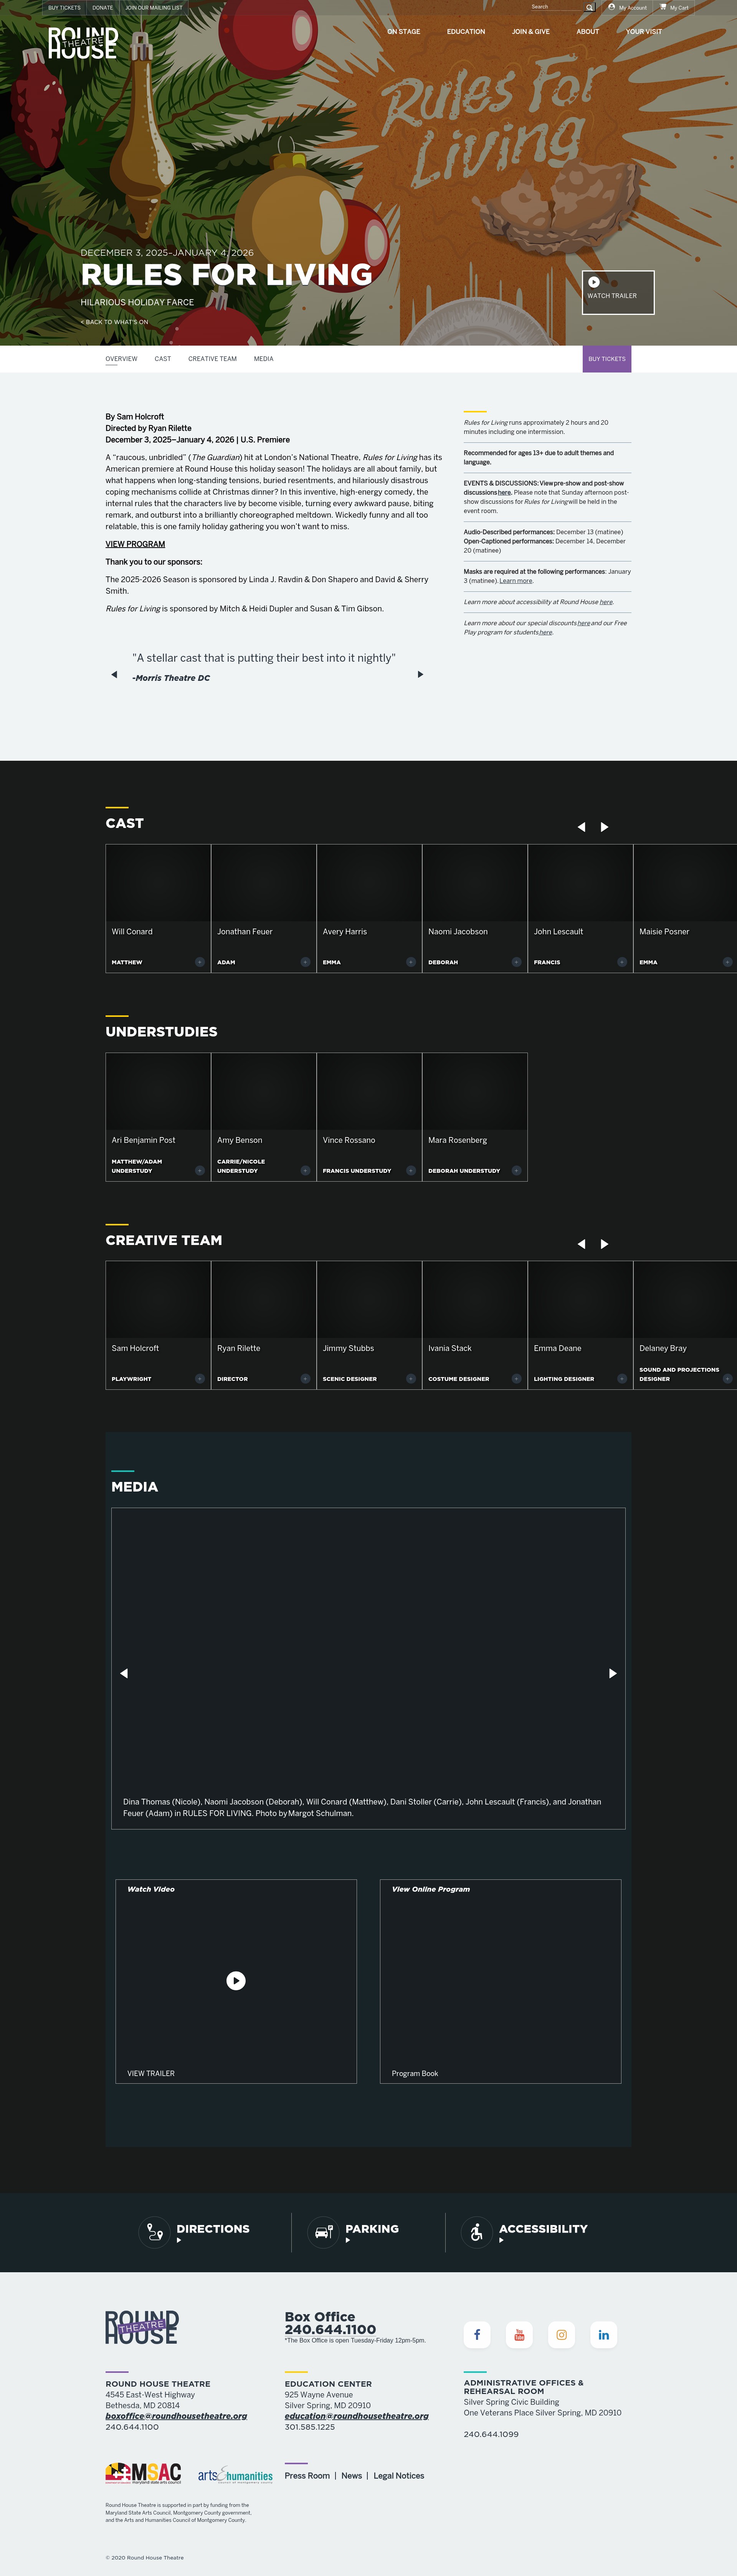This screenshot has width=737, height=2576.
Task: Expand Ryan Rilette's bio plus icon
Action: coord(305,1379)
